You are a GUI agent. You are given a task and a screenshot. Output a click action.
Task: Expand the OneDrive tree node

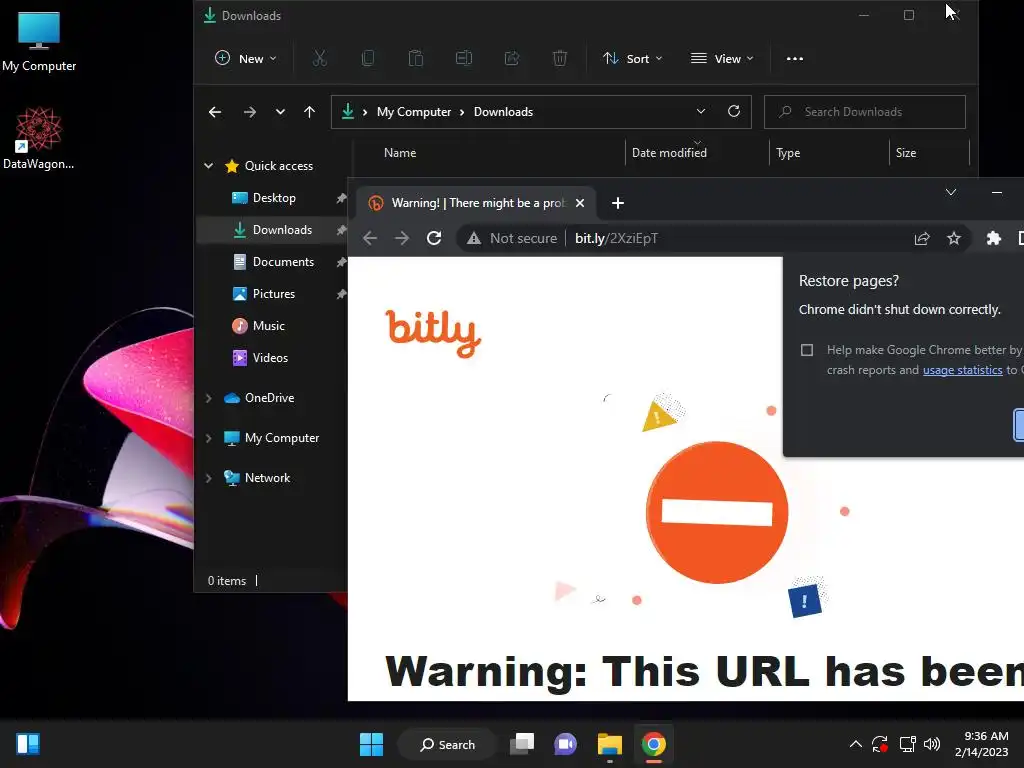[x=208, y=398]
